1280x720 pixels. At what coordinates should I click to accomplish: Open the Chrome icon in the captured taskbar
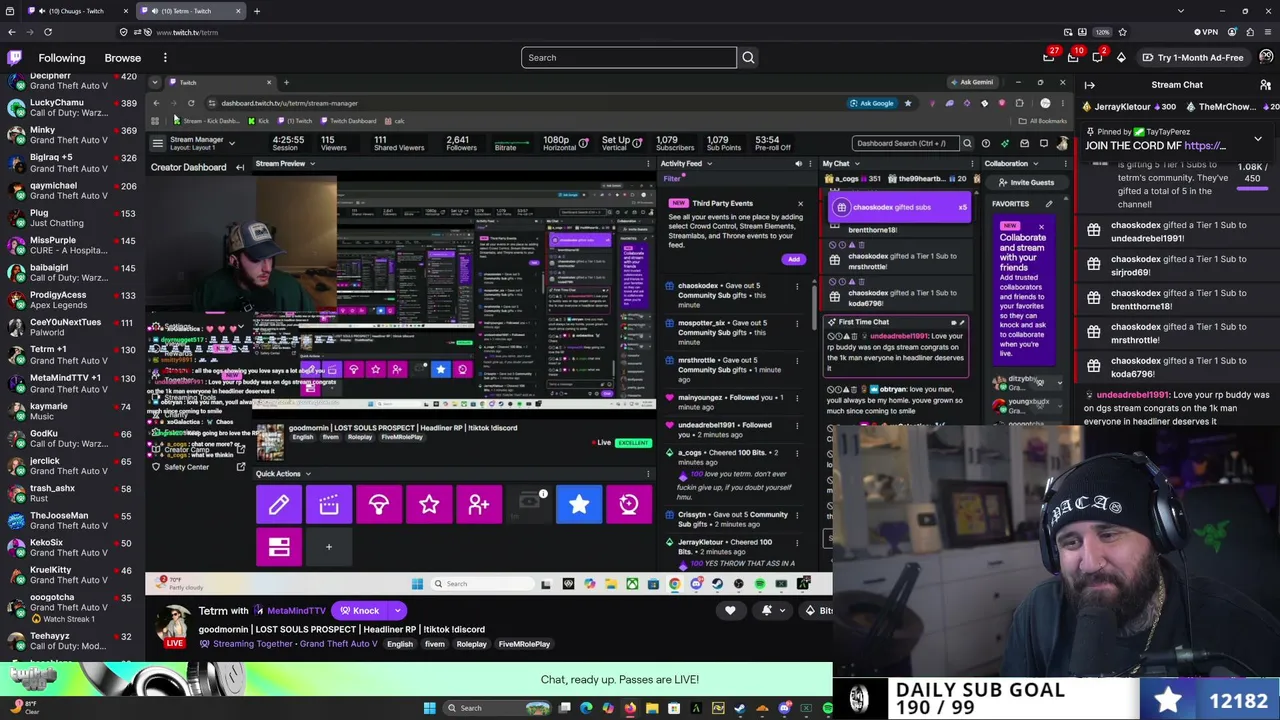(675, 584)
